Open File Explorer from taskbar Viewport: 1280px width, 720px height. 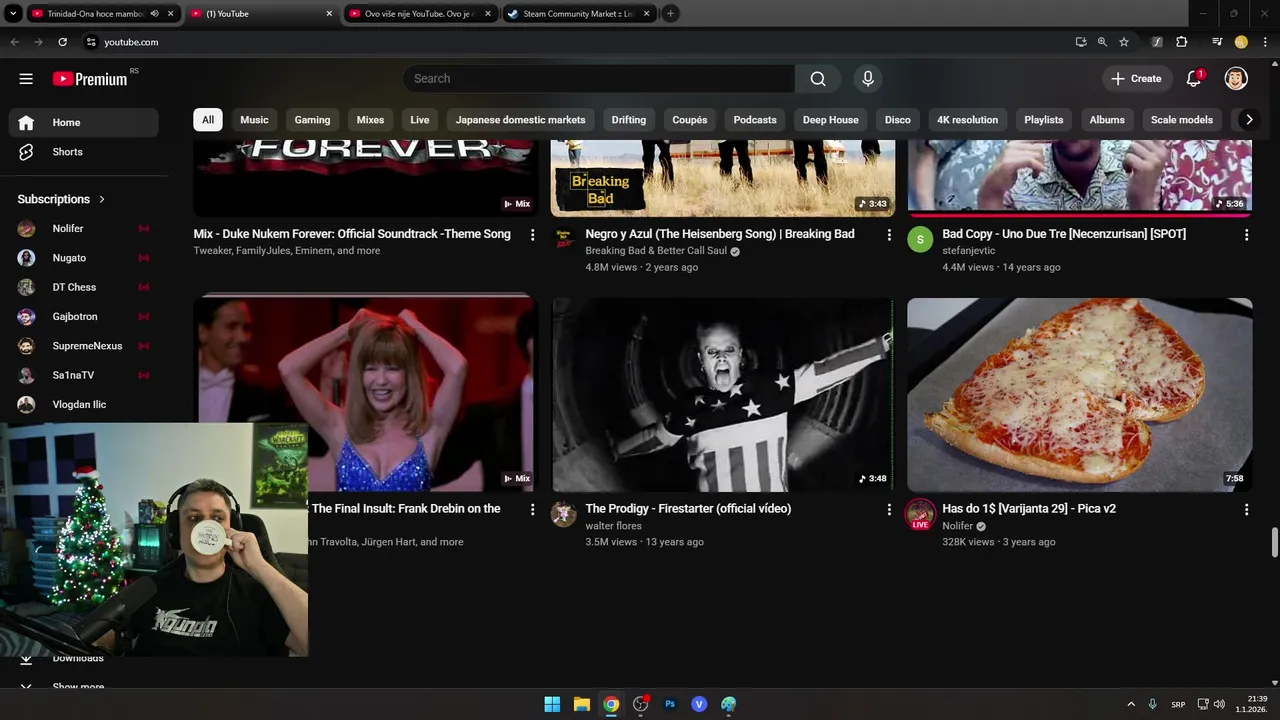pos(581,704)
